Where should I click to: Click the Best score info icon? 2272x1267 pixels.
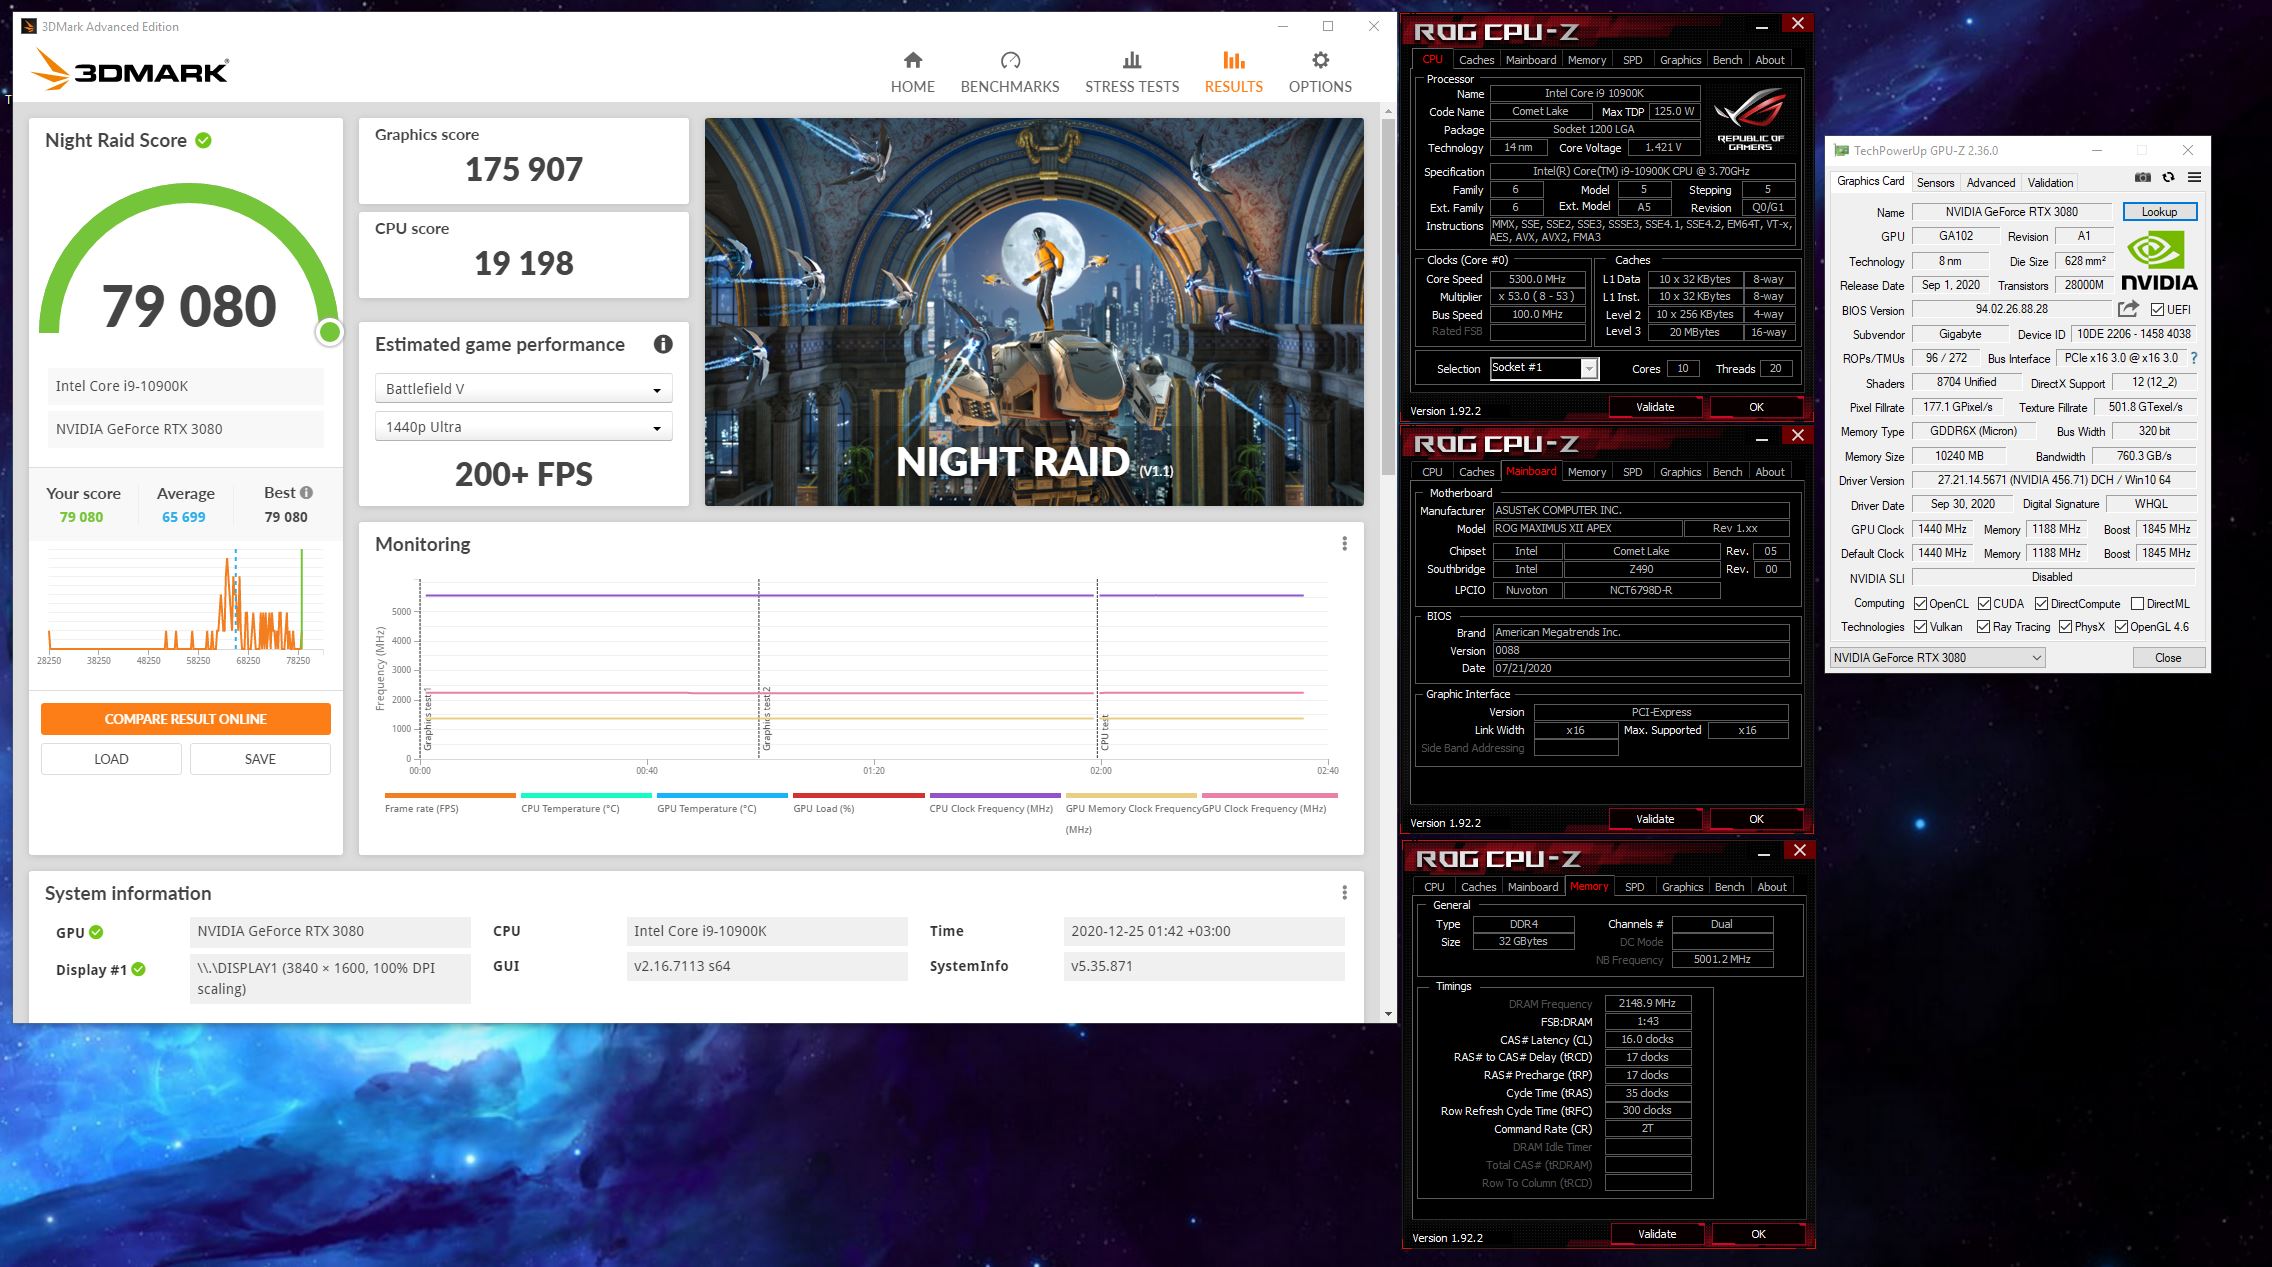coord(307,492)
